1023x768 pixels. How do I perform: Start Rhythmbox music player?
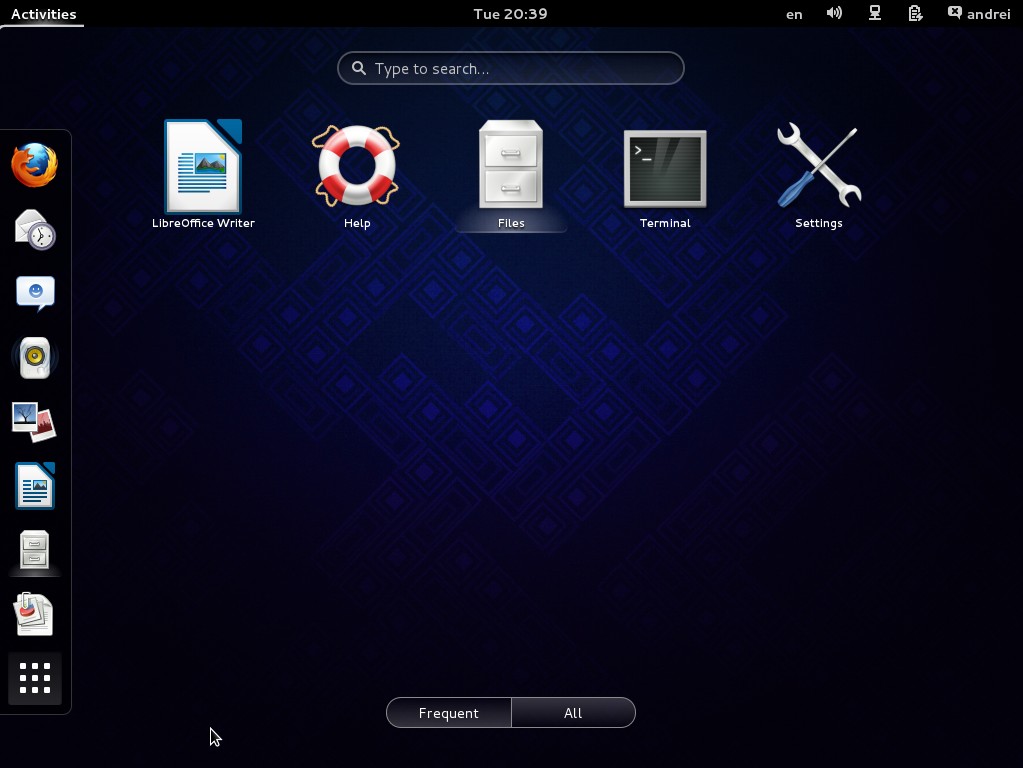(35, 357)
